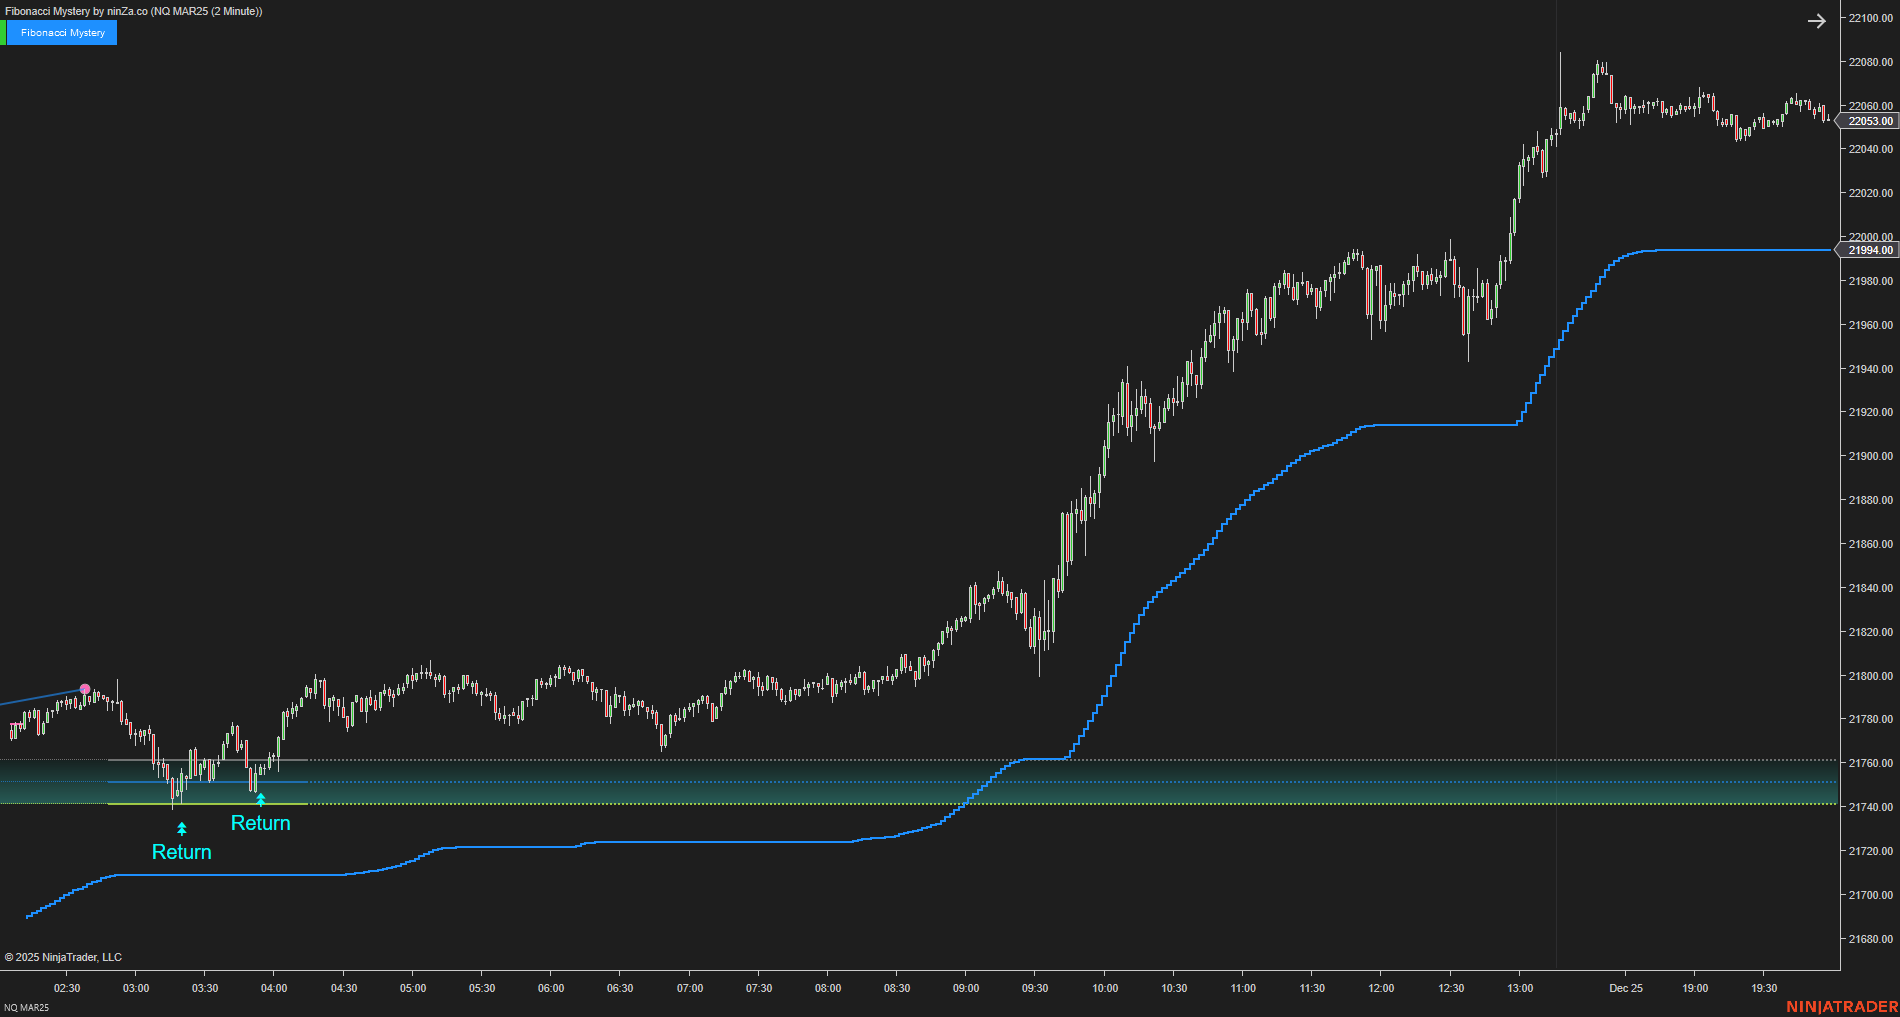Select the Dec 25 session label

pyautogui.click(x=1625, y=988)
